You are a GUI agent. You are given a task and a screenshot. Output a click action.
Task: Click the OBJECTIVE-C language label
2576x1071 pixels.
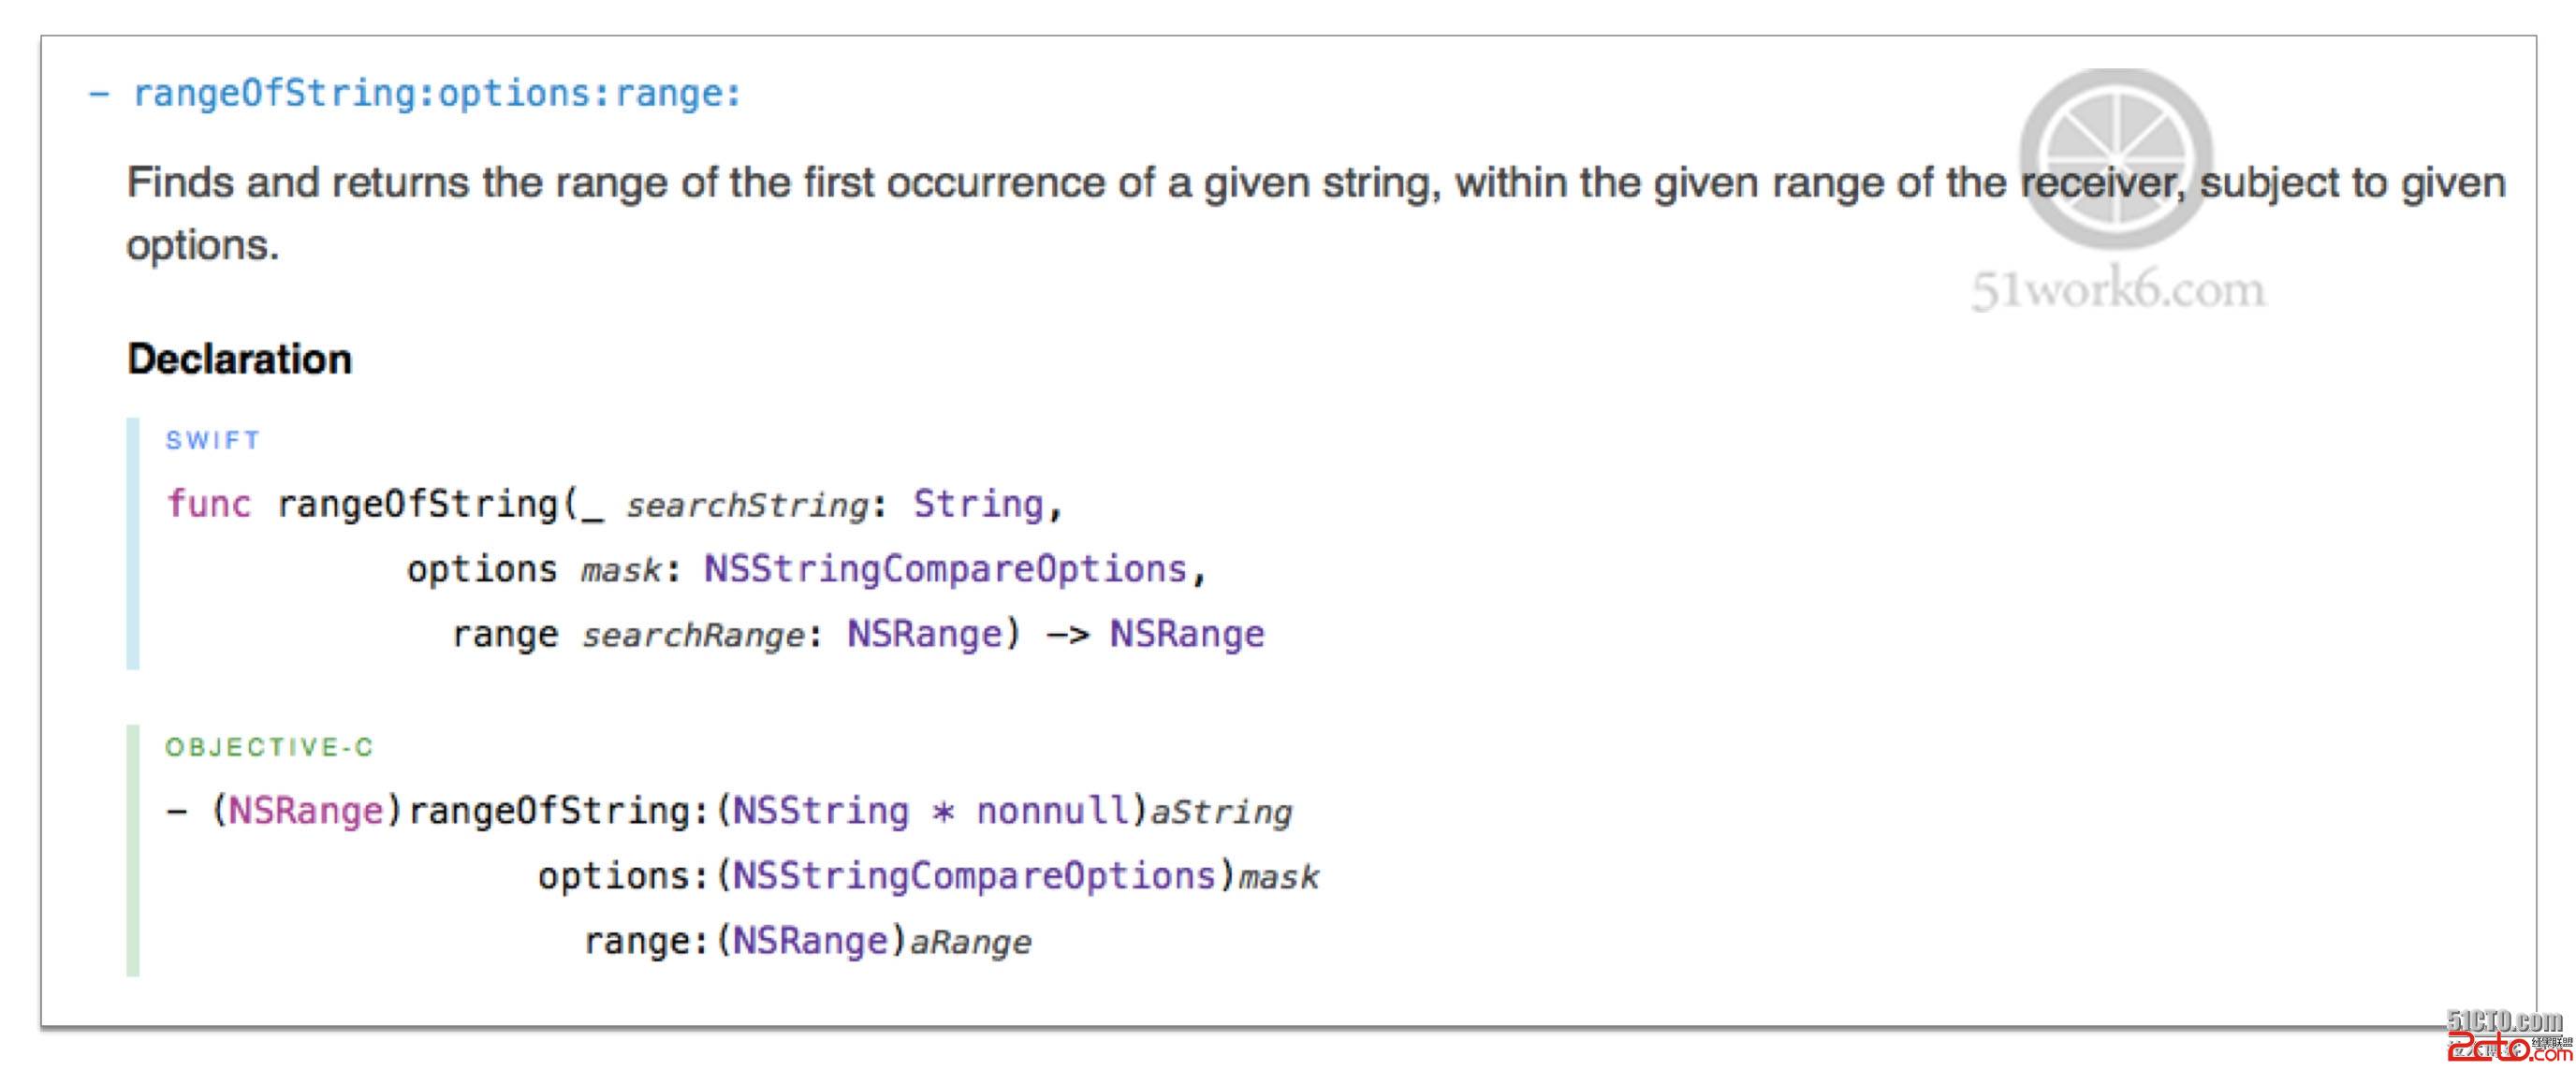269,748
